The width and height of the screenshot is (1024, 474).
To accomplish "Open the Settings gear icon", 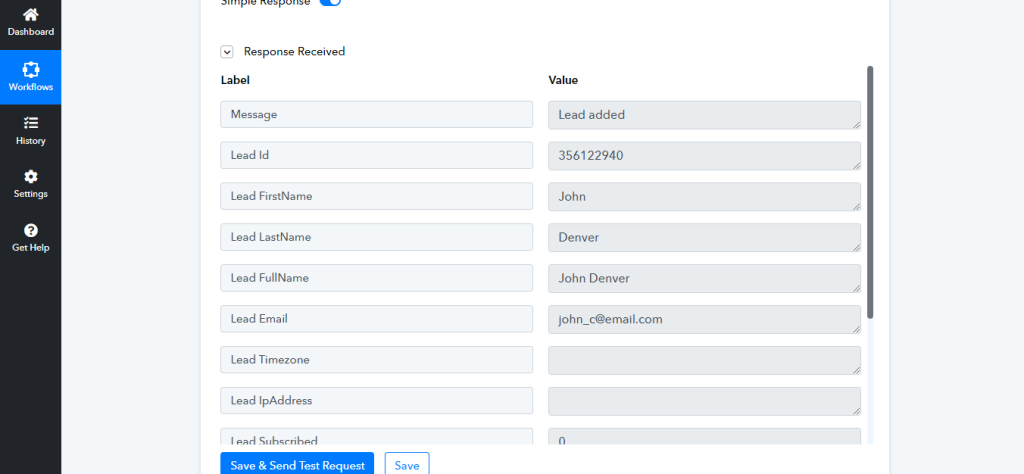I will (x=30, y=176).
